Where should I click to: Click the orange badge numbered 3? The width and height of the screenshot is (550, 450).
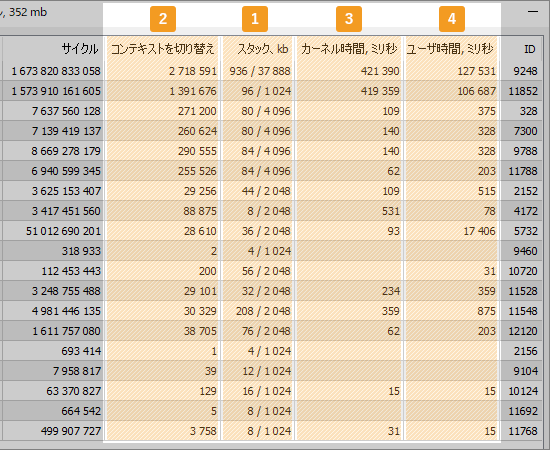point(349,19)
